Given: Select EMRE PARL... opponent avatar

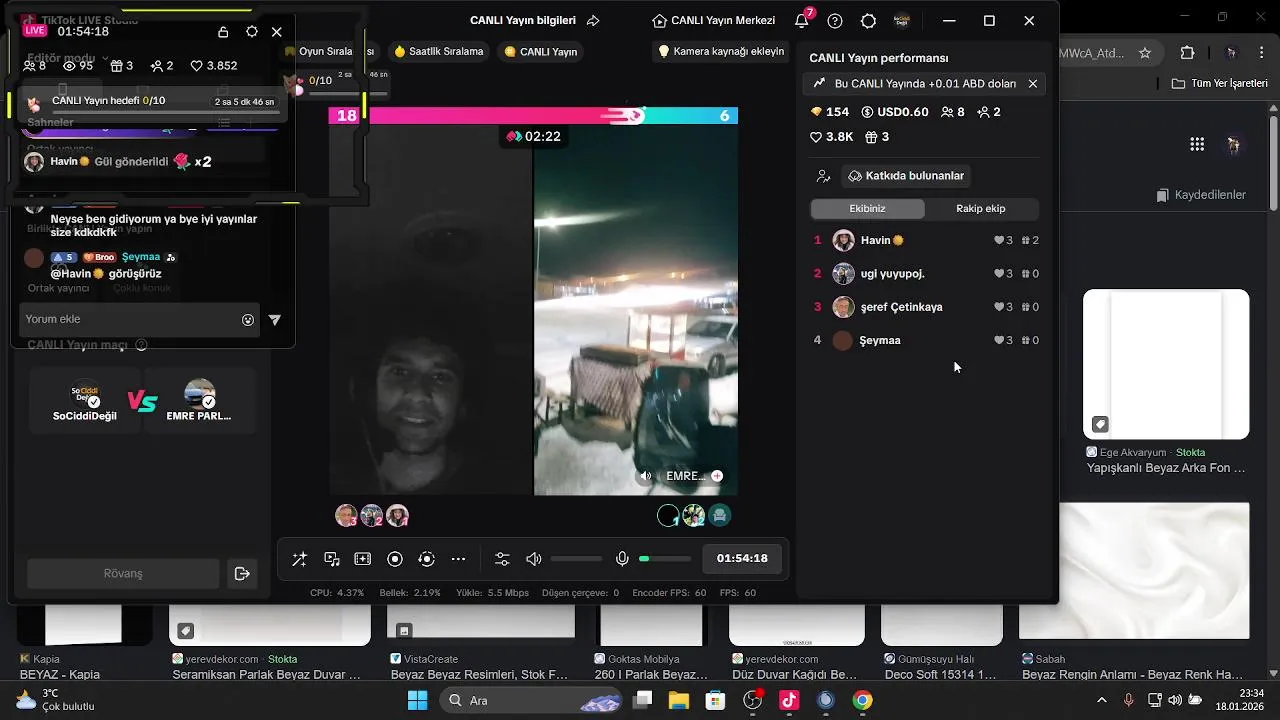Looking at the screenshot, I should tap(199, 401).
